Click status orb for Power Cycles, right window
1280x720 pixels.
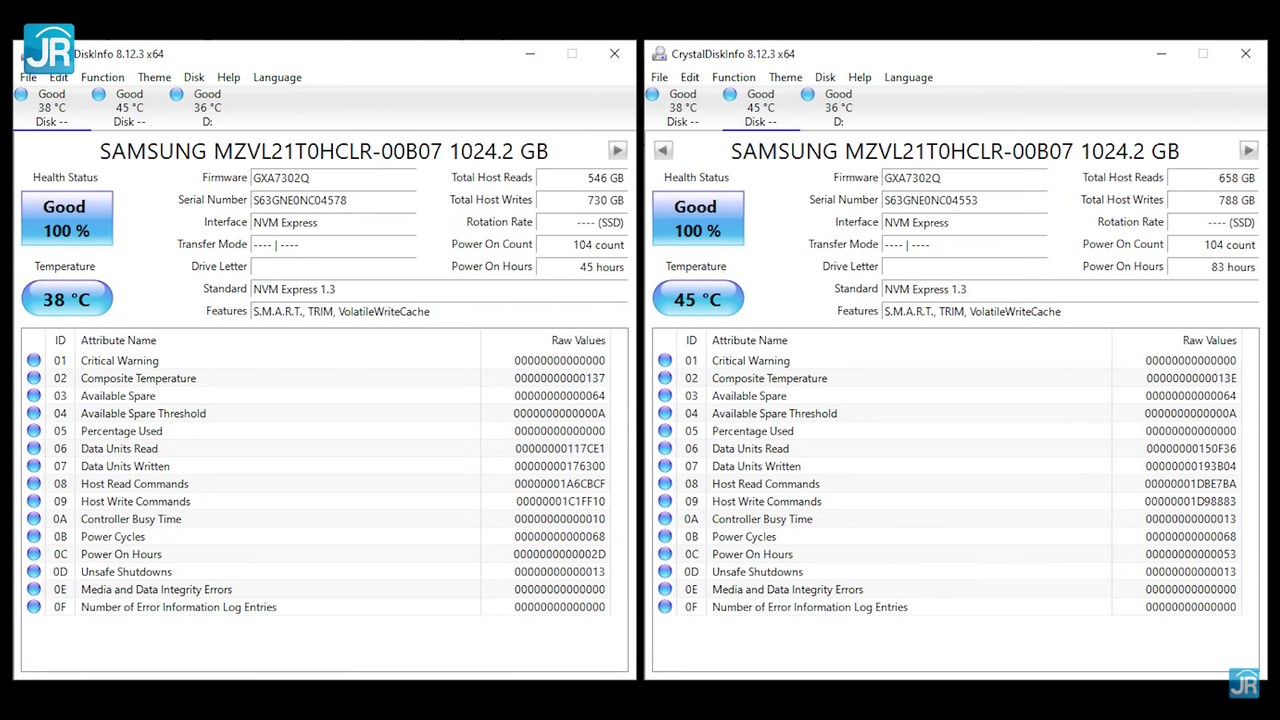pos(665,537)
